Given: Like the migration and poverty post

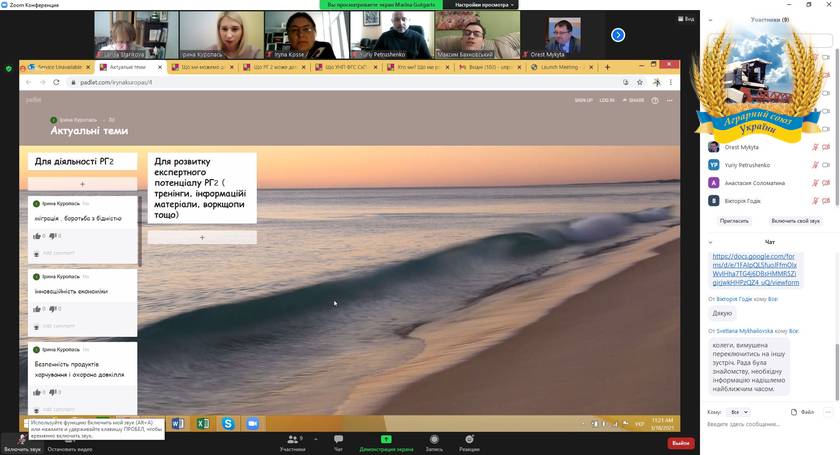Looking at the screenshot, I should (x=37, y=236).
